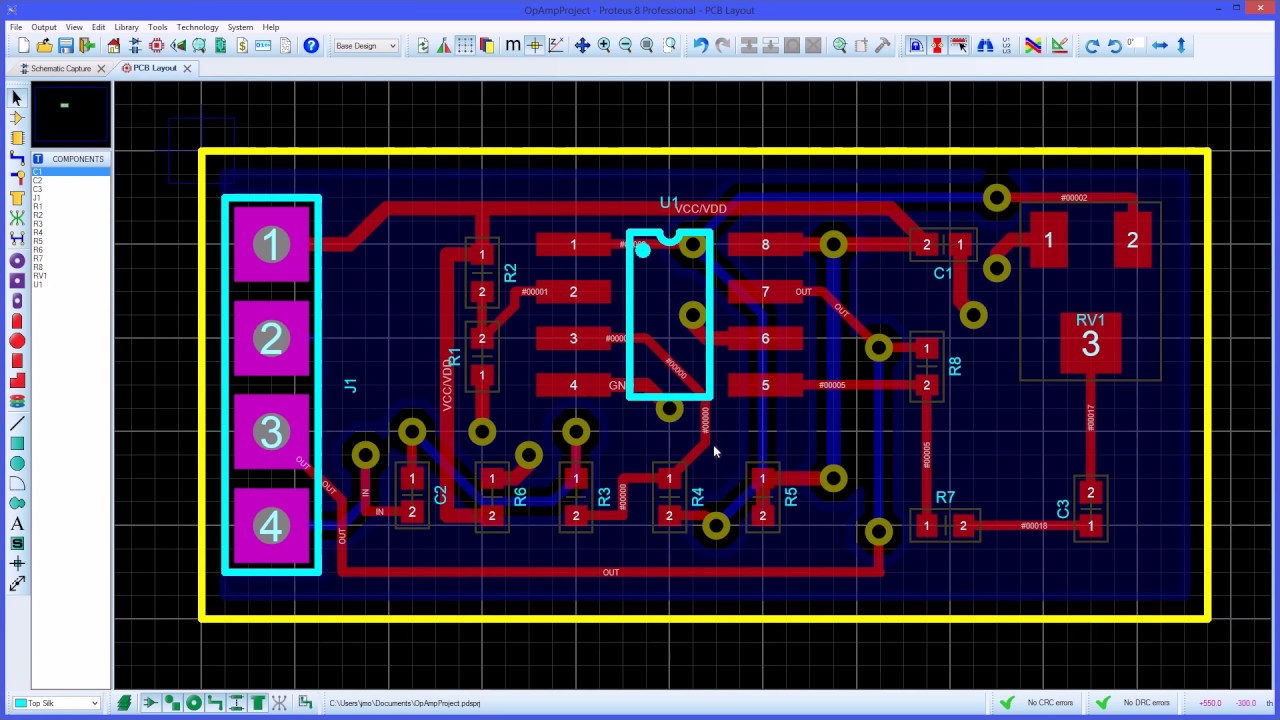The image size is (1280, 720).
Task: Open the Bill of Materials
Action: [x=242, y=45]
